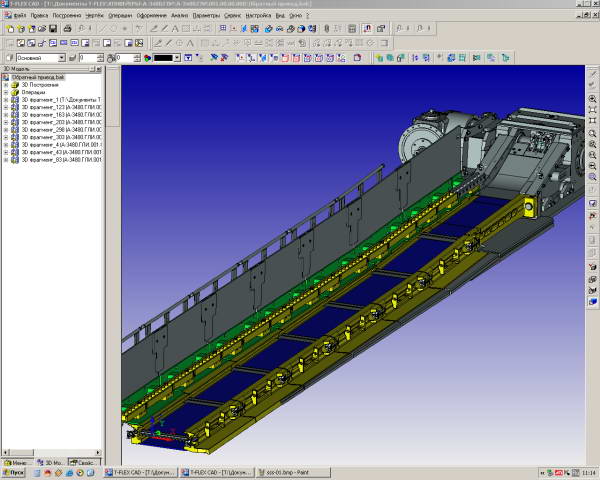This screenshot has height=480, width=600.
Task: Click the calculator icon in top toolbar
Action: pyautogui.click(x=352, y=29)
